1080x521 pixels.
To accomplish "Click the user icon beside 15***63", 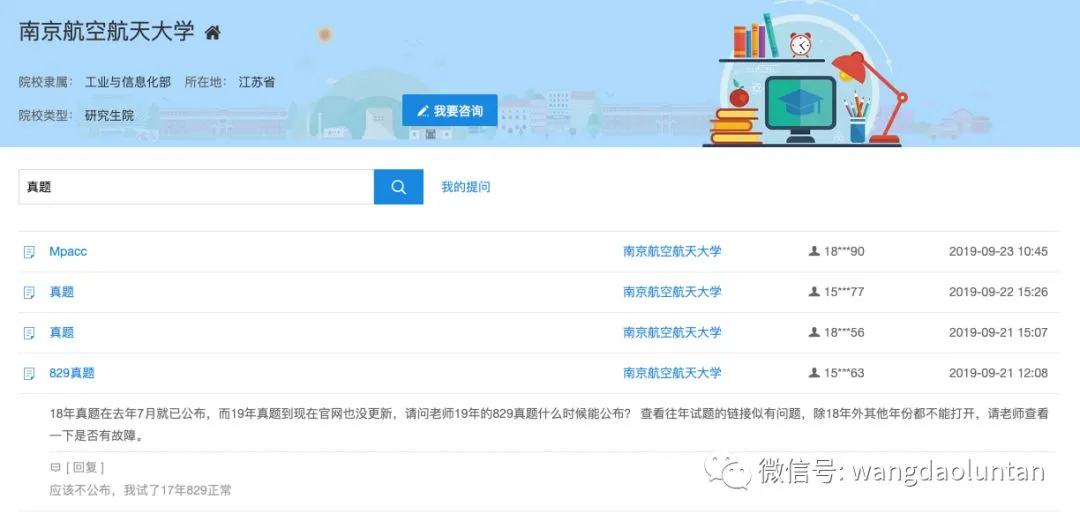I will click(x=814, y=374).
